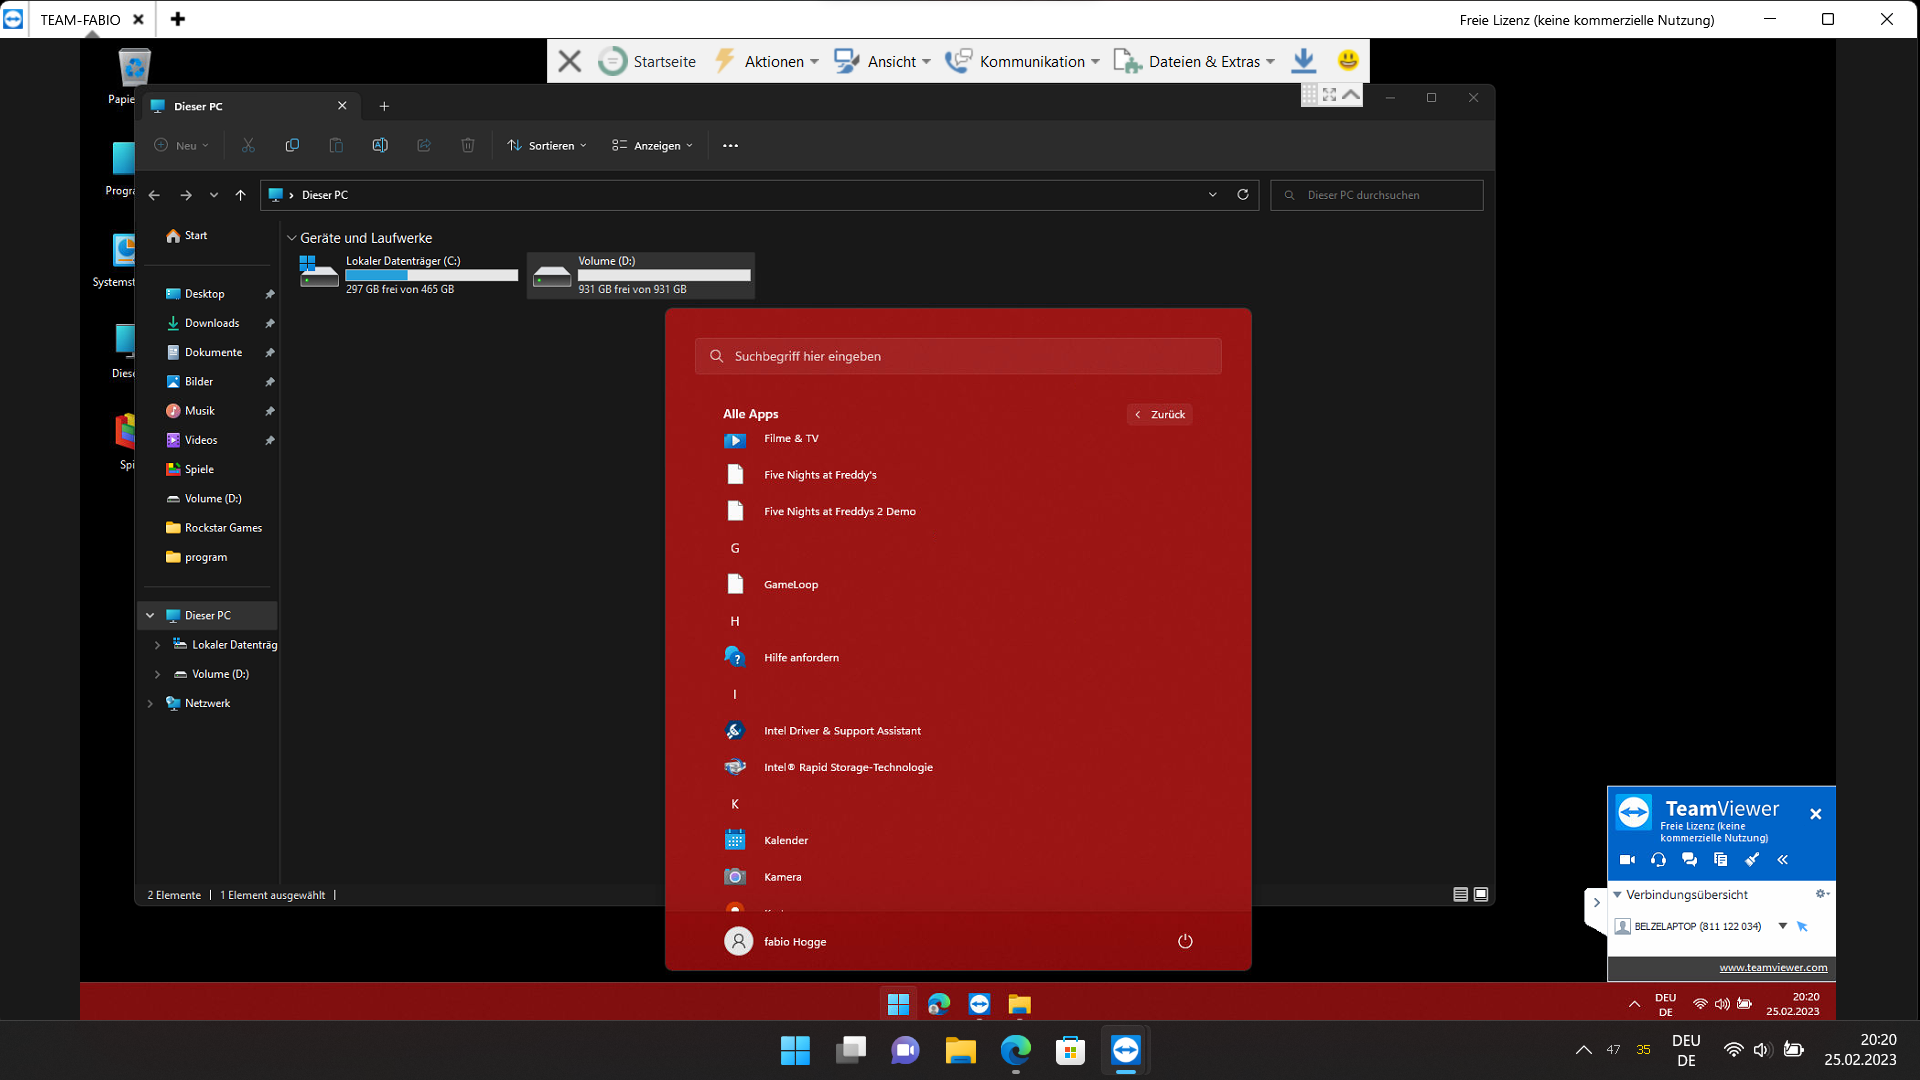
Task: Click the download arrow icon in TeamViewer toolbar
Action: coord(1303,61)
